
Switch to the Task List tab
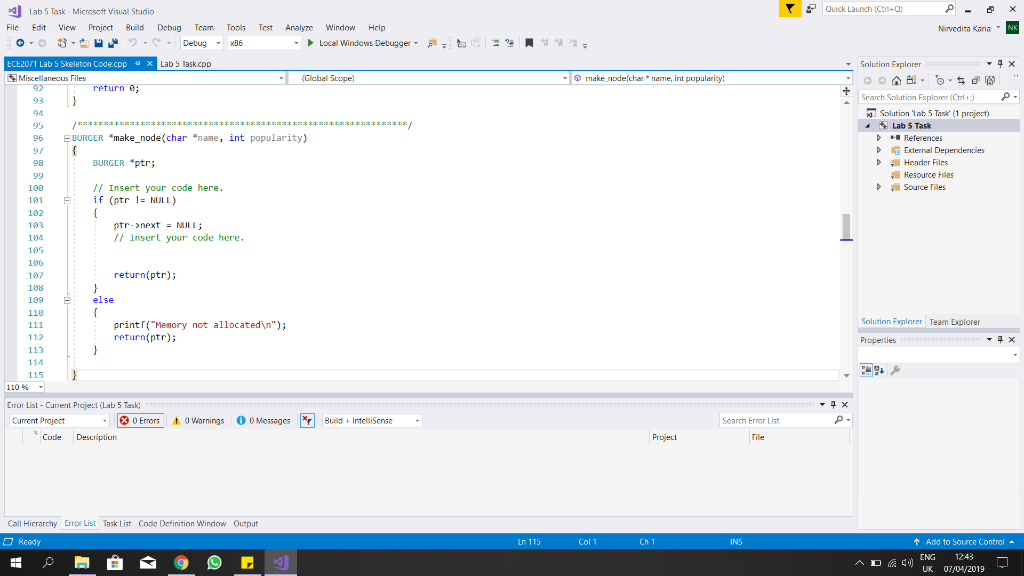click(x=117, y=524)
